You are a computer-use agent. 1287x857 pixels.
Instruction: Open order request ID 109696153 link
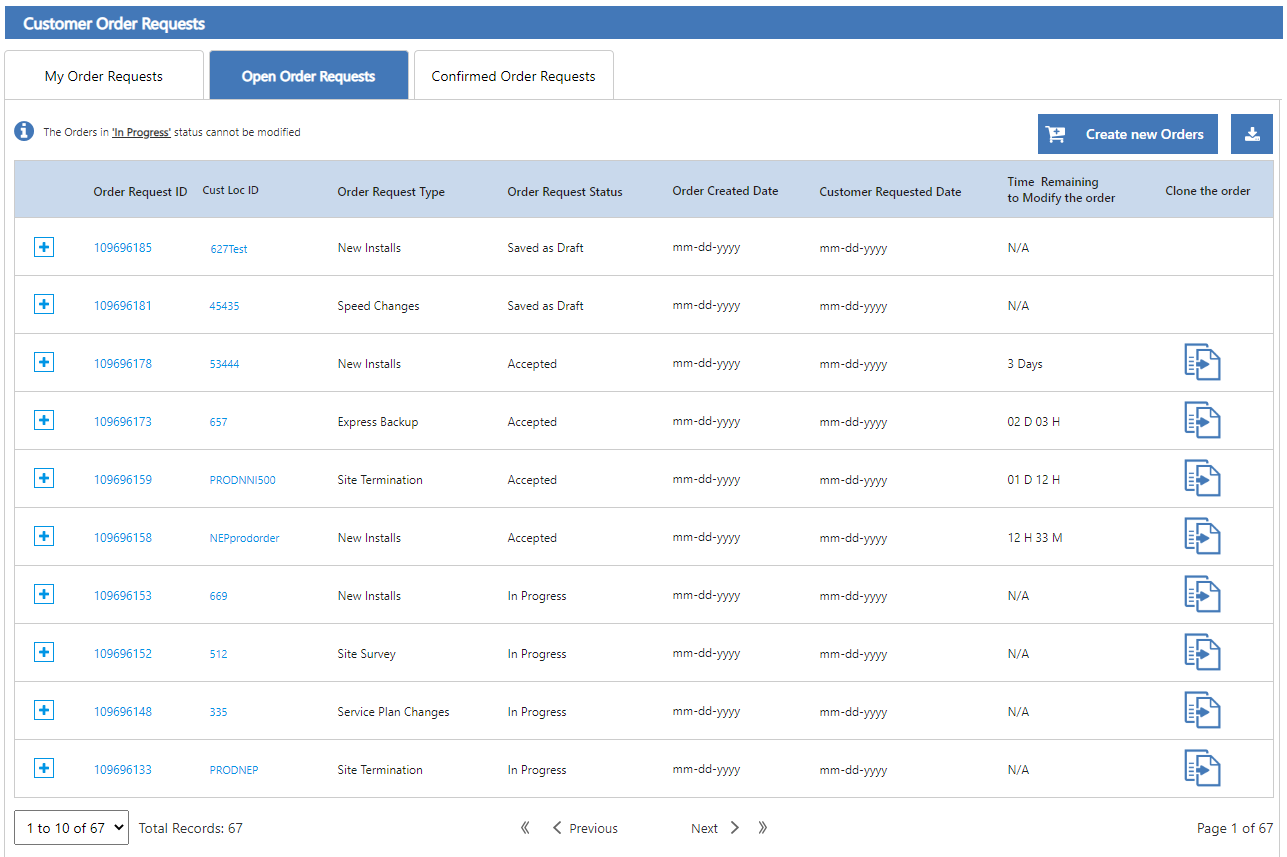123,596
